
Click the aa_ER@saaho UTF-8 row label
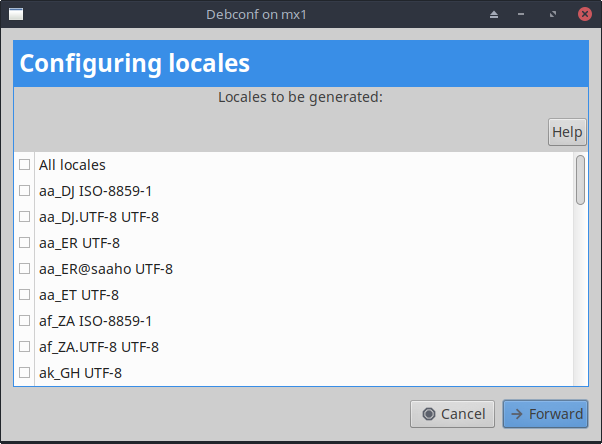(105, 269)
